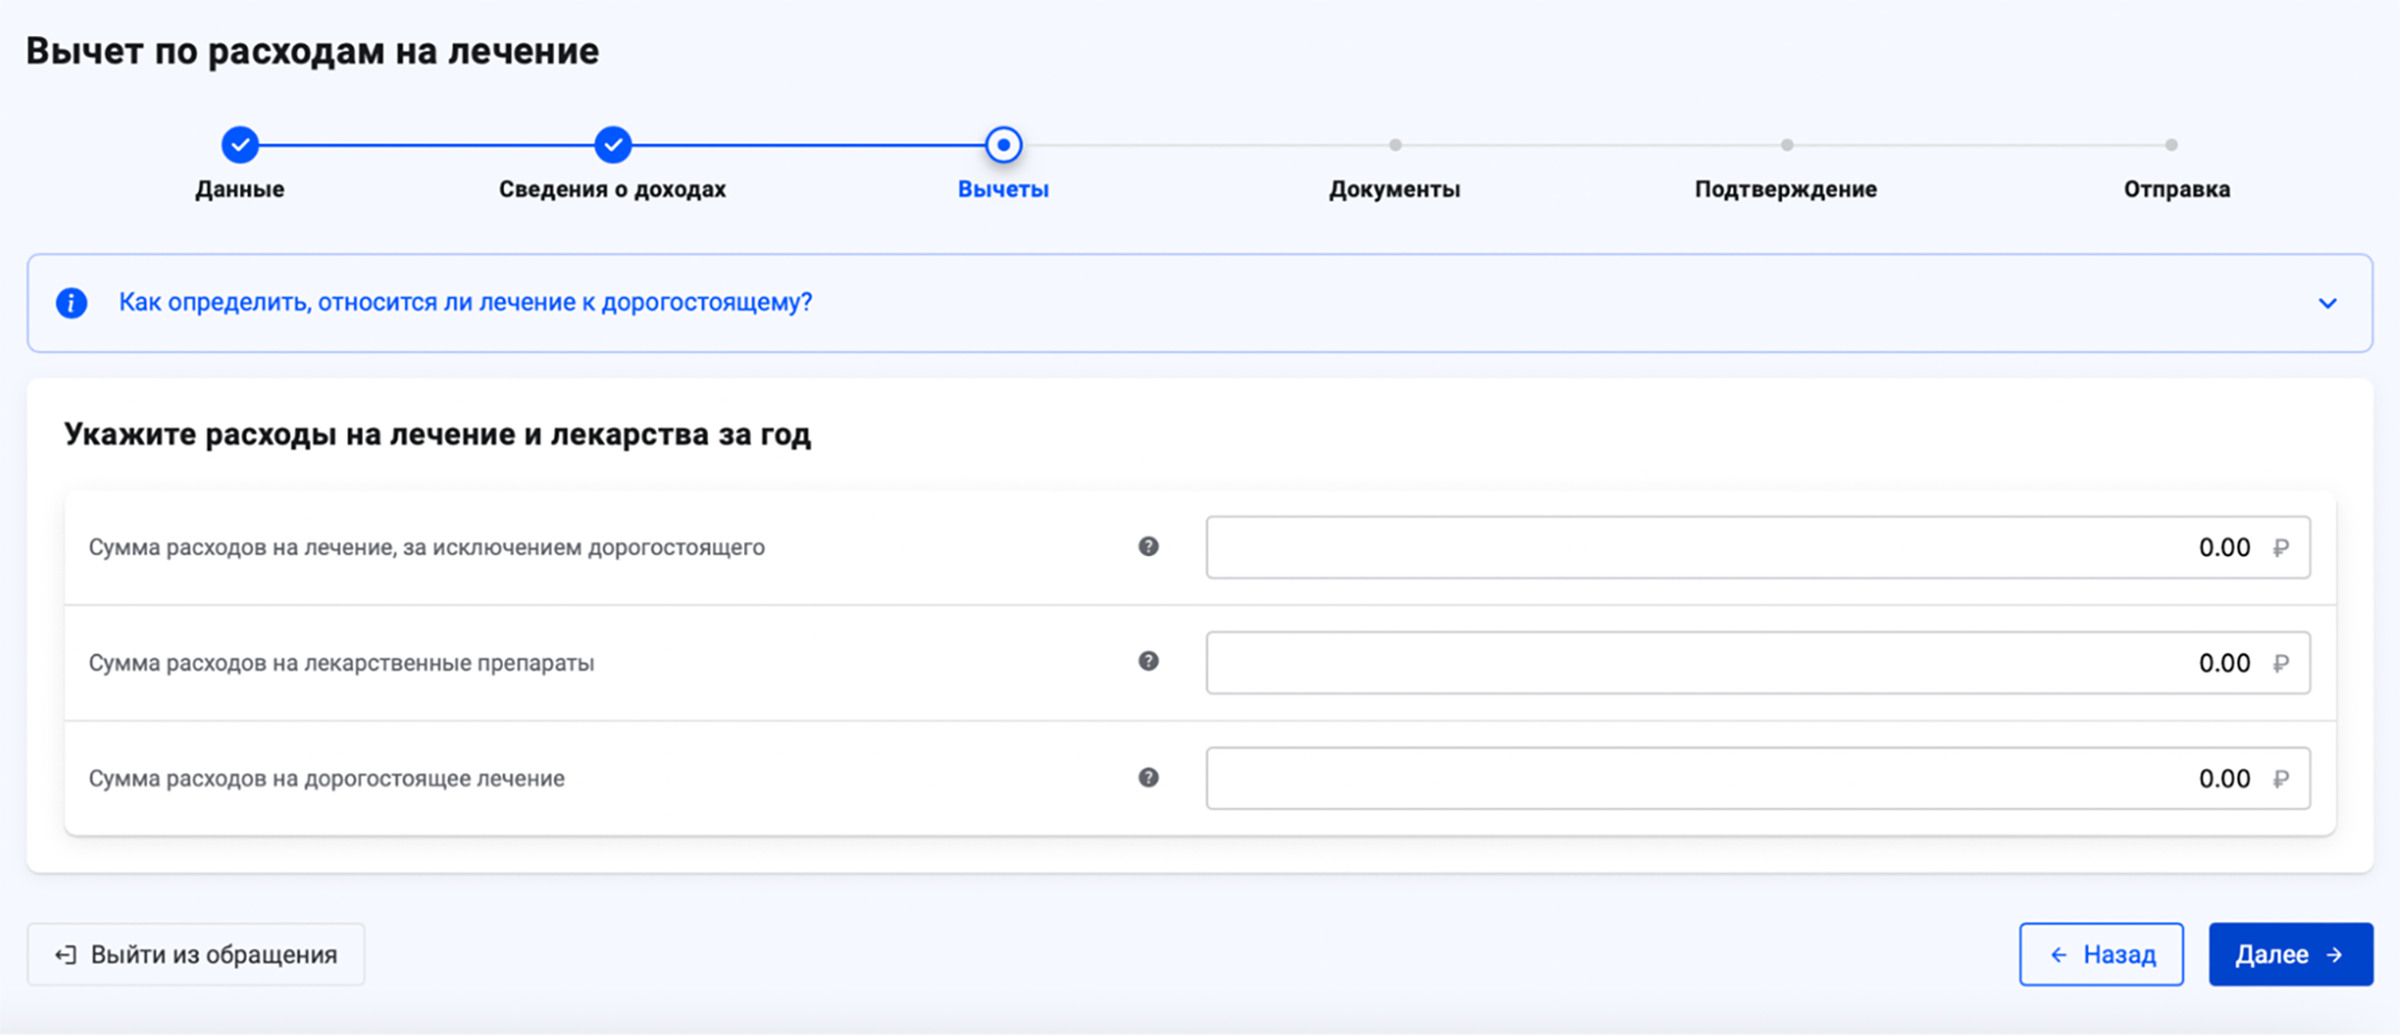Screen dimensions: 2400x1035
Task: Click the 'Подтверждение' step dot
Action: point(1787,145)
